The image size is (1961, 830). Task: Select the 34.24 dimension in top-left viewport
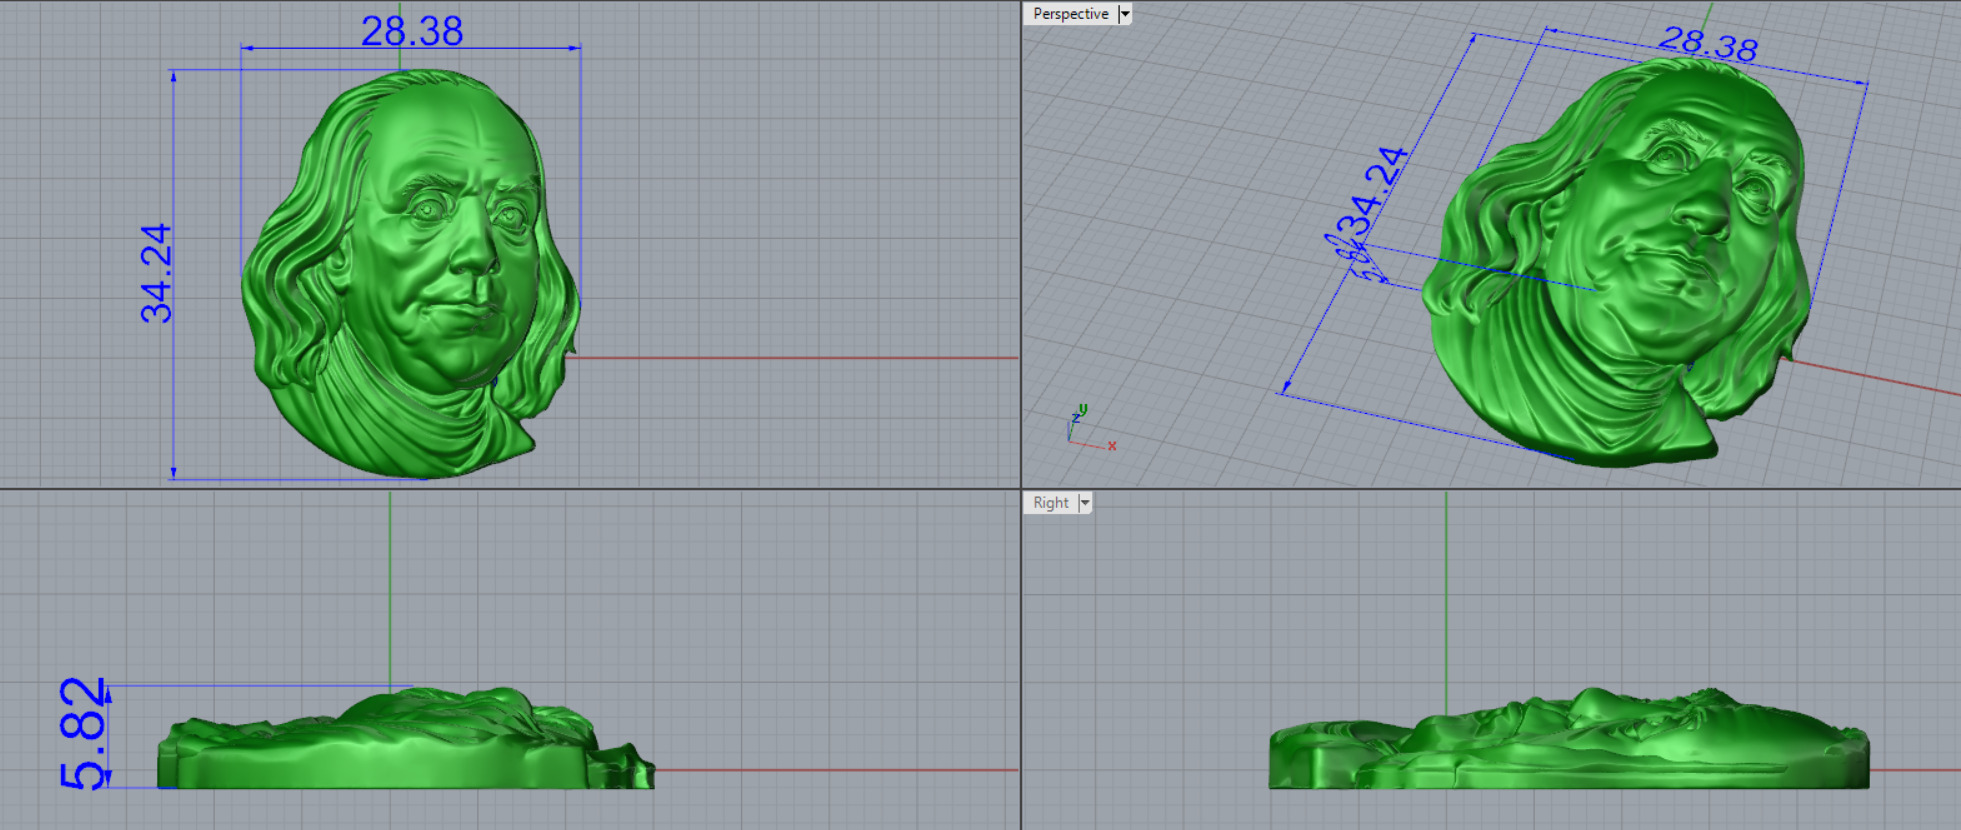point(156,273)
